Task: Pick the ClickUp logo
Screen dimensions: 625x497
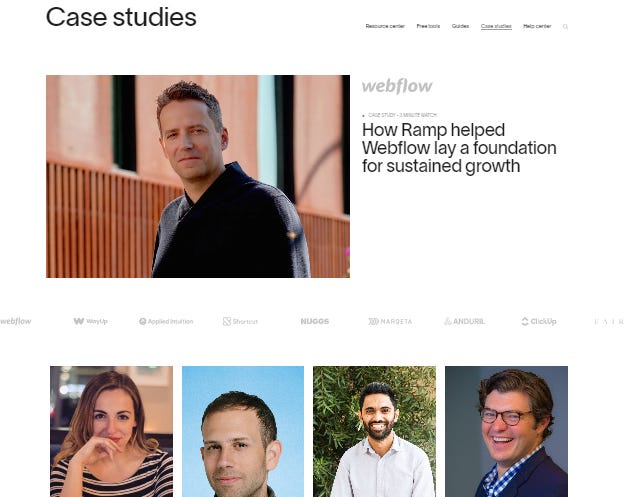Action: pos(539,321)
